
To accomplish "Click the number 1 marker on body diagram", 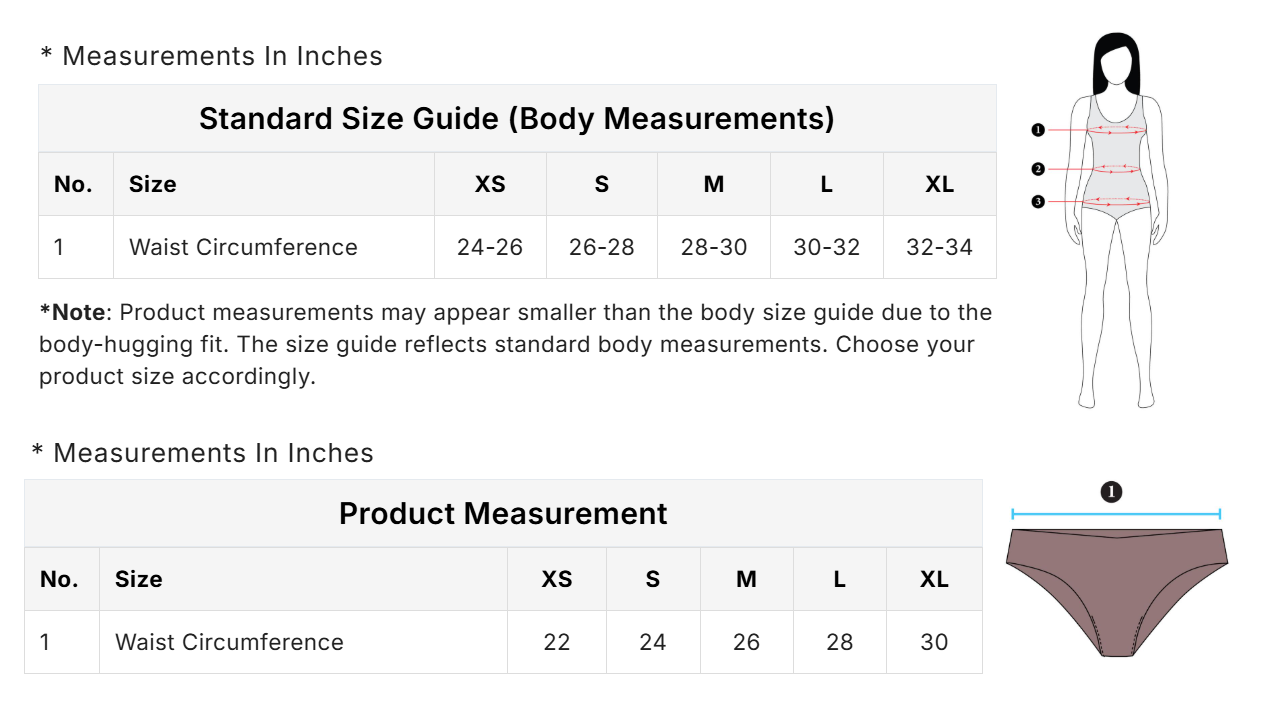I will point(1038,130).
